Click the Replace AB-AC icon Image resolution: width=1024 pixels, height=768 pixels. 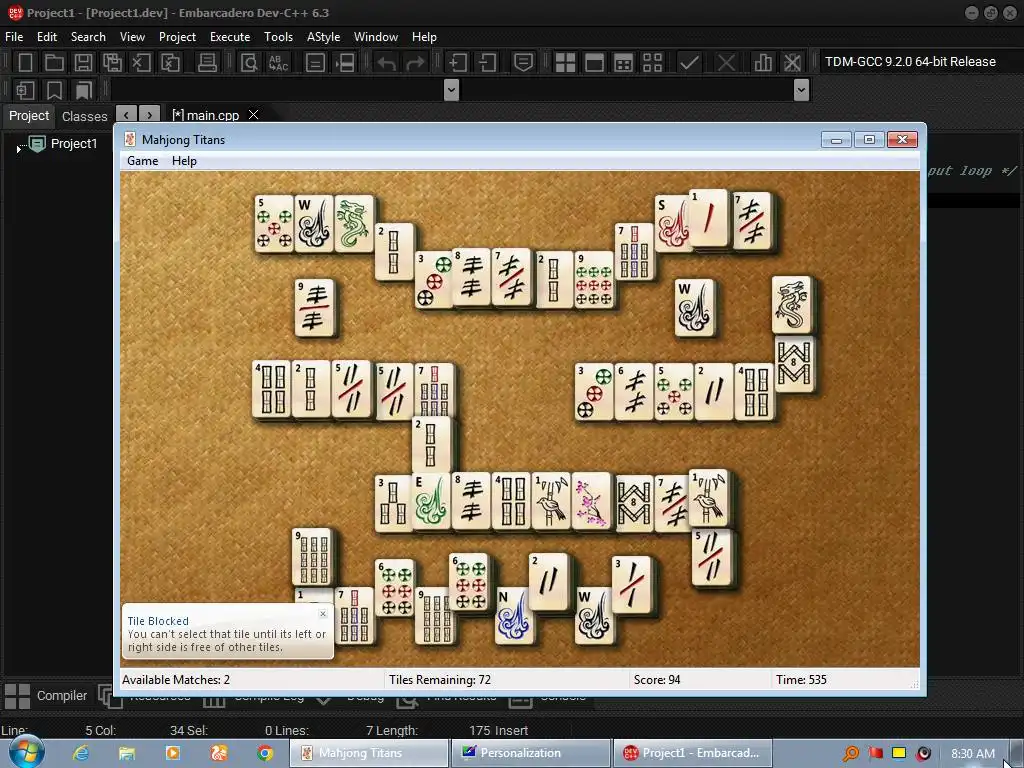[278, 63]
